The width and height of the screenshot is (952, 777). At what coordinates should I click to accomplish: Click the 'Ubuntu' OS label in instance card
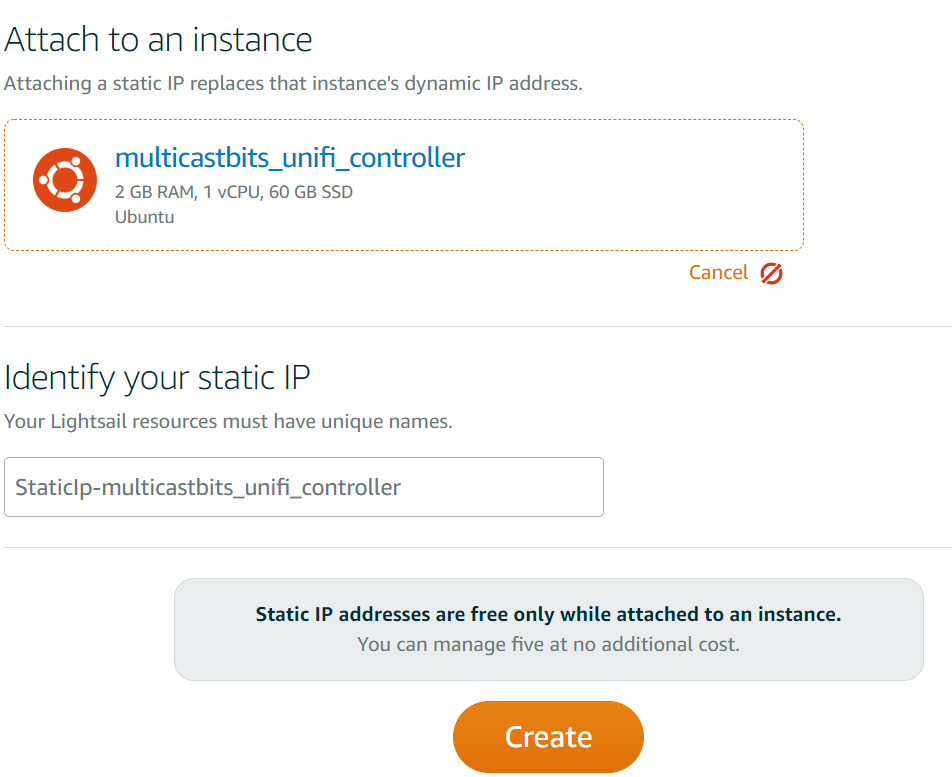[x=144, y=217]
